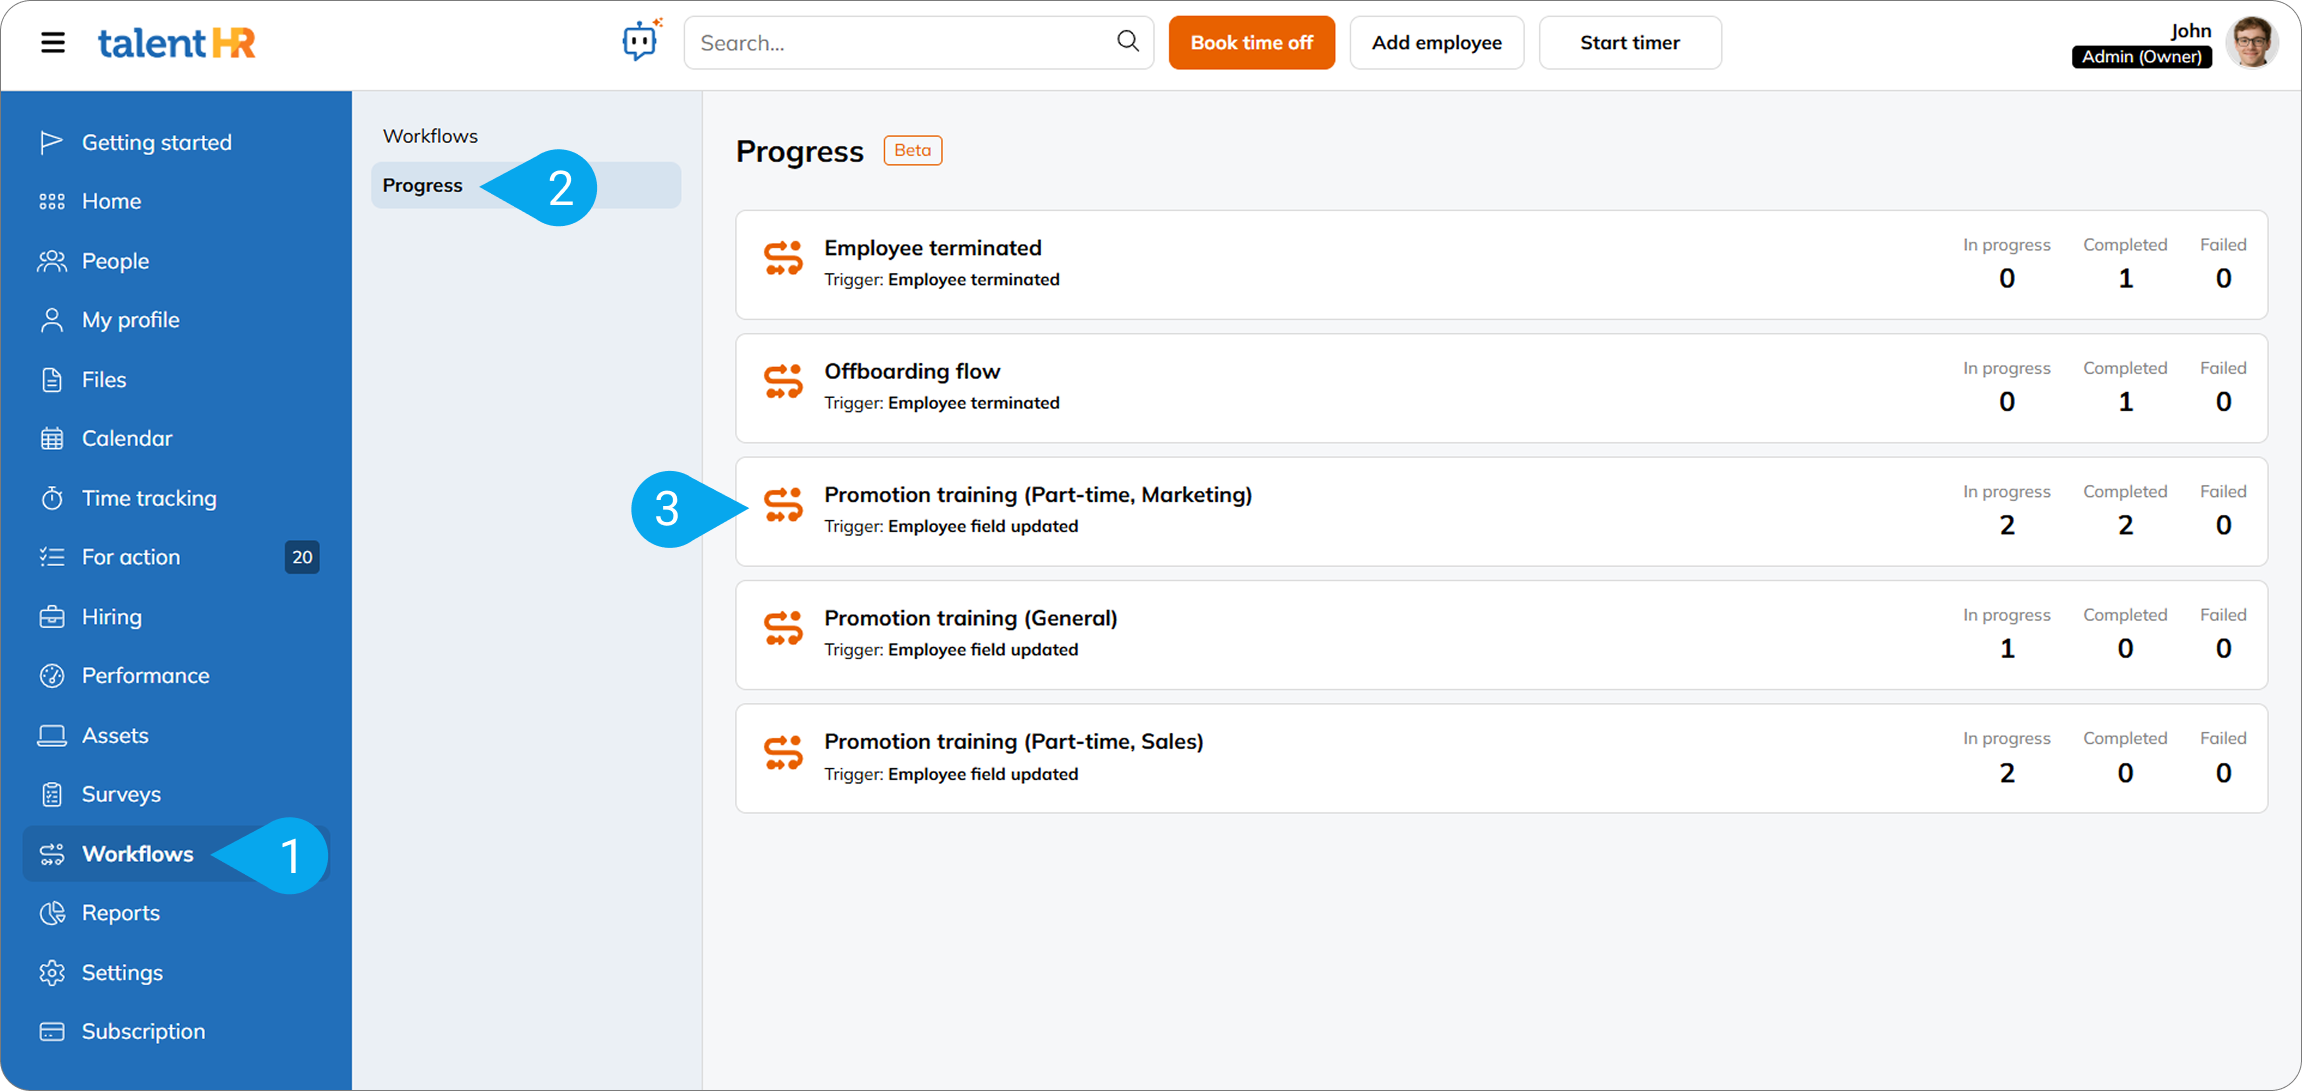The height and width of the screenshot is (1091, 2302).
Task: Click the Time tracking stopwatch icon
Action: (x=51, y=498)
